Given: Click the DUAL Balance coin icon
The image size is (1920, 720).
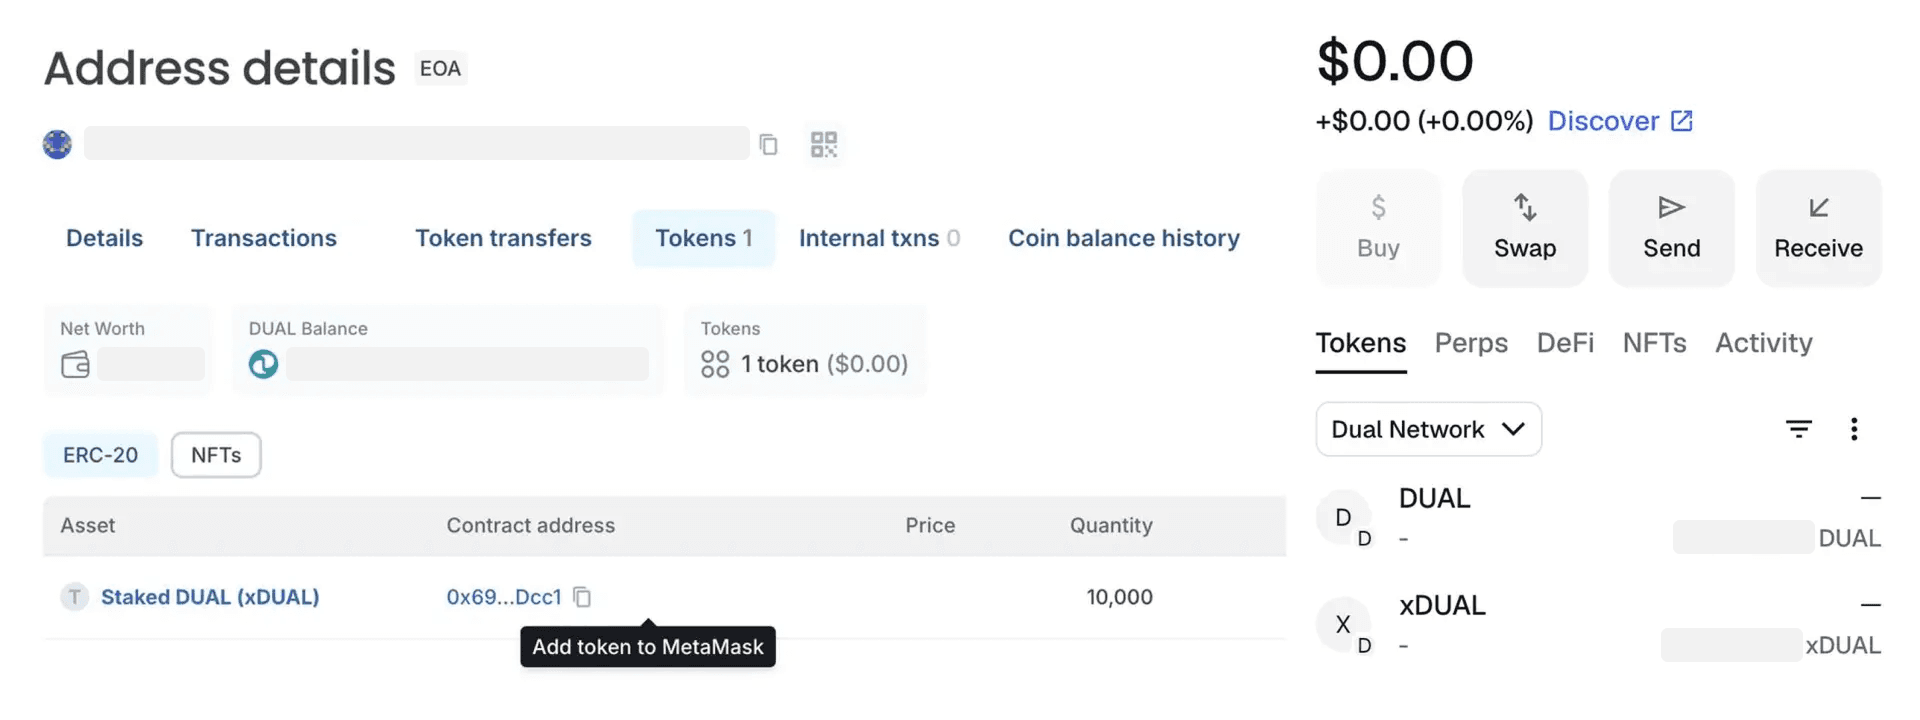Looking at the screenshot, I should tap(263, 364).
